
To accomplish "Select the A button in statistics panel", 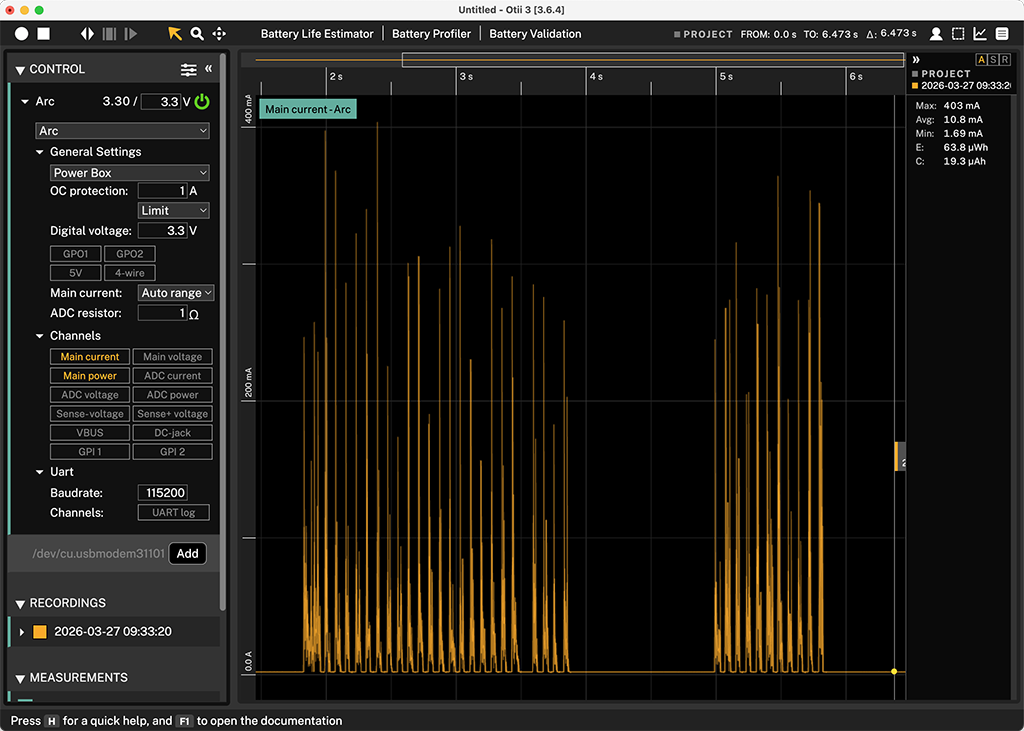I will pos(981,59).
